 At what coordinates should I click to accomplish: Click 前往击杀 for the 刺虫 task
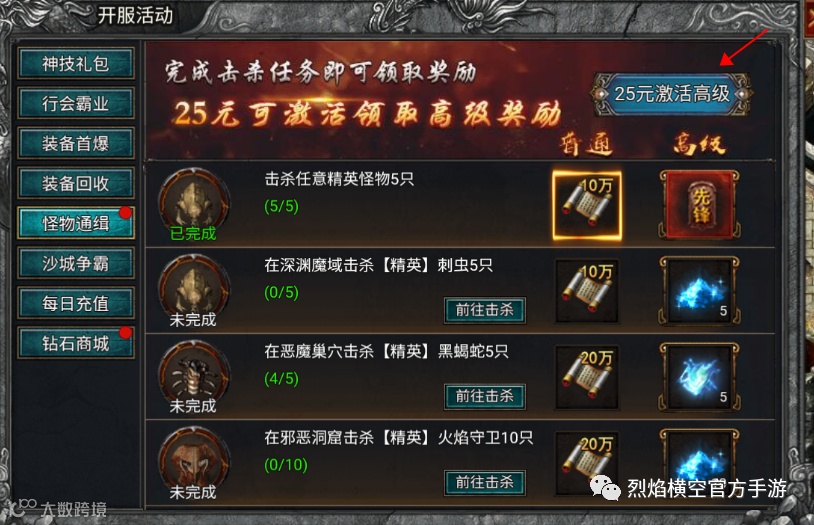[485, 310]
